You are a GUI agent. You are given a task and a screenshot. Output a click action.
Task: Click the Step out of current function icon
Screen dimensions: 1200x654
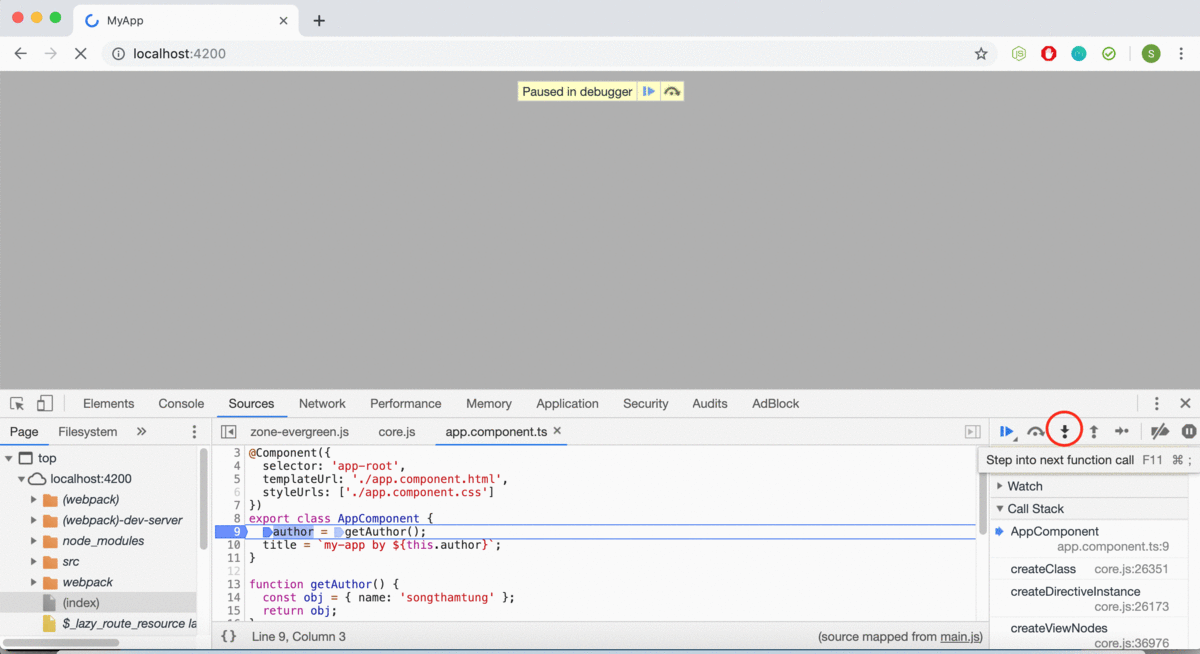pos(1094,431)
